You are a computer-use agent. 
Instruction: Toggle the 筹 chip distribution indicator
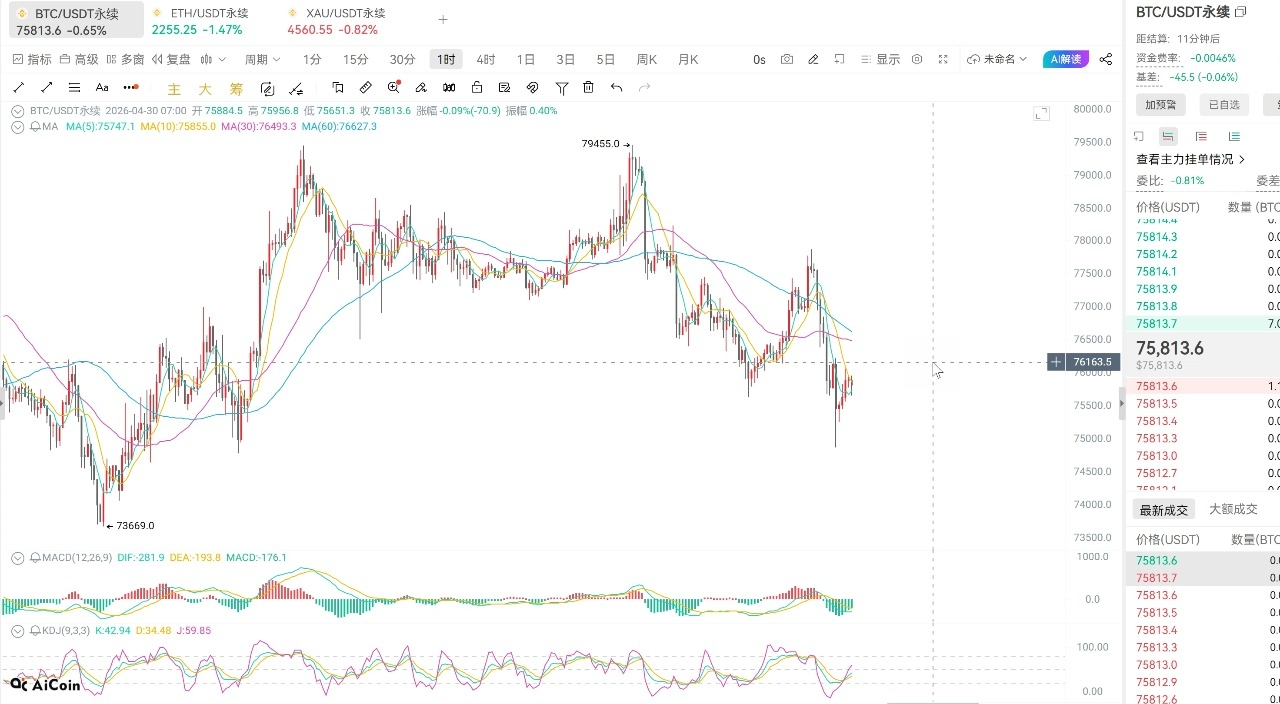click(236, 88)
